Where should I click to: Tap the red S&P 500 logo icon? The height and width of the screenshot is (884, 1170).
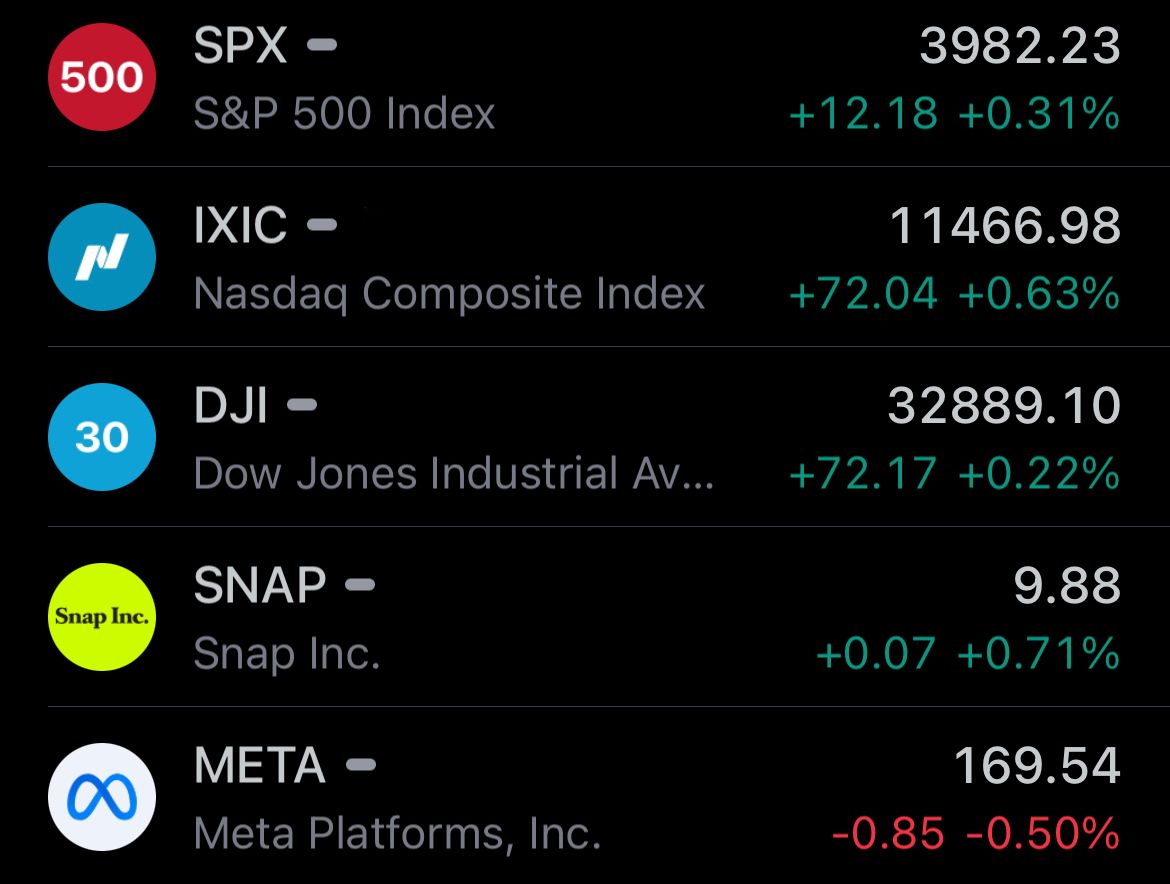tap(101, 77)
